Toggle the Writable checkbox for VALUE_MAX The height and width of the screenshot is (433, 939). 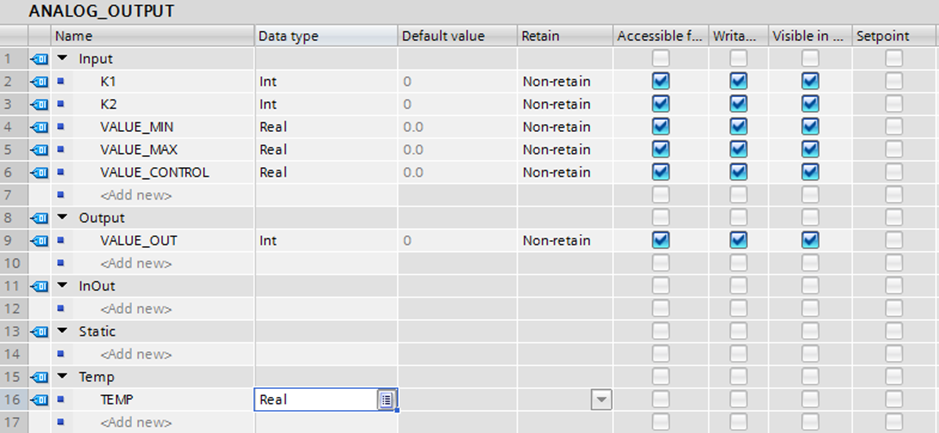point(738,150)
